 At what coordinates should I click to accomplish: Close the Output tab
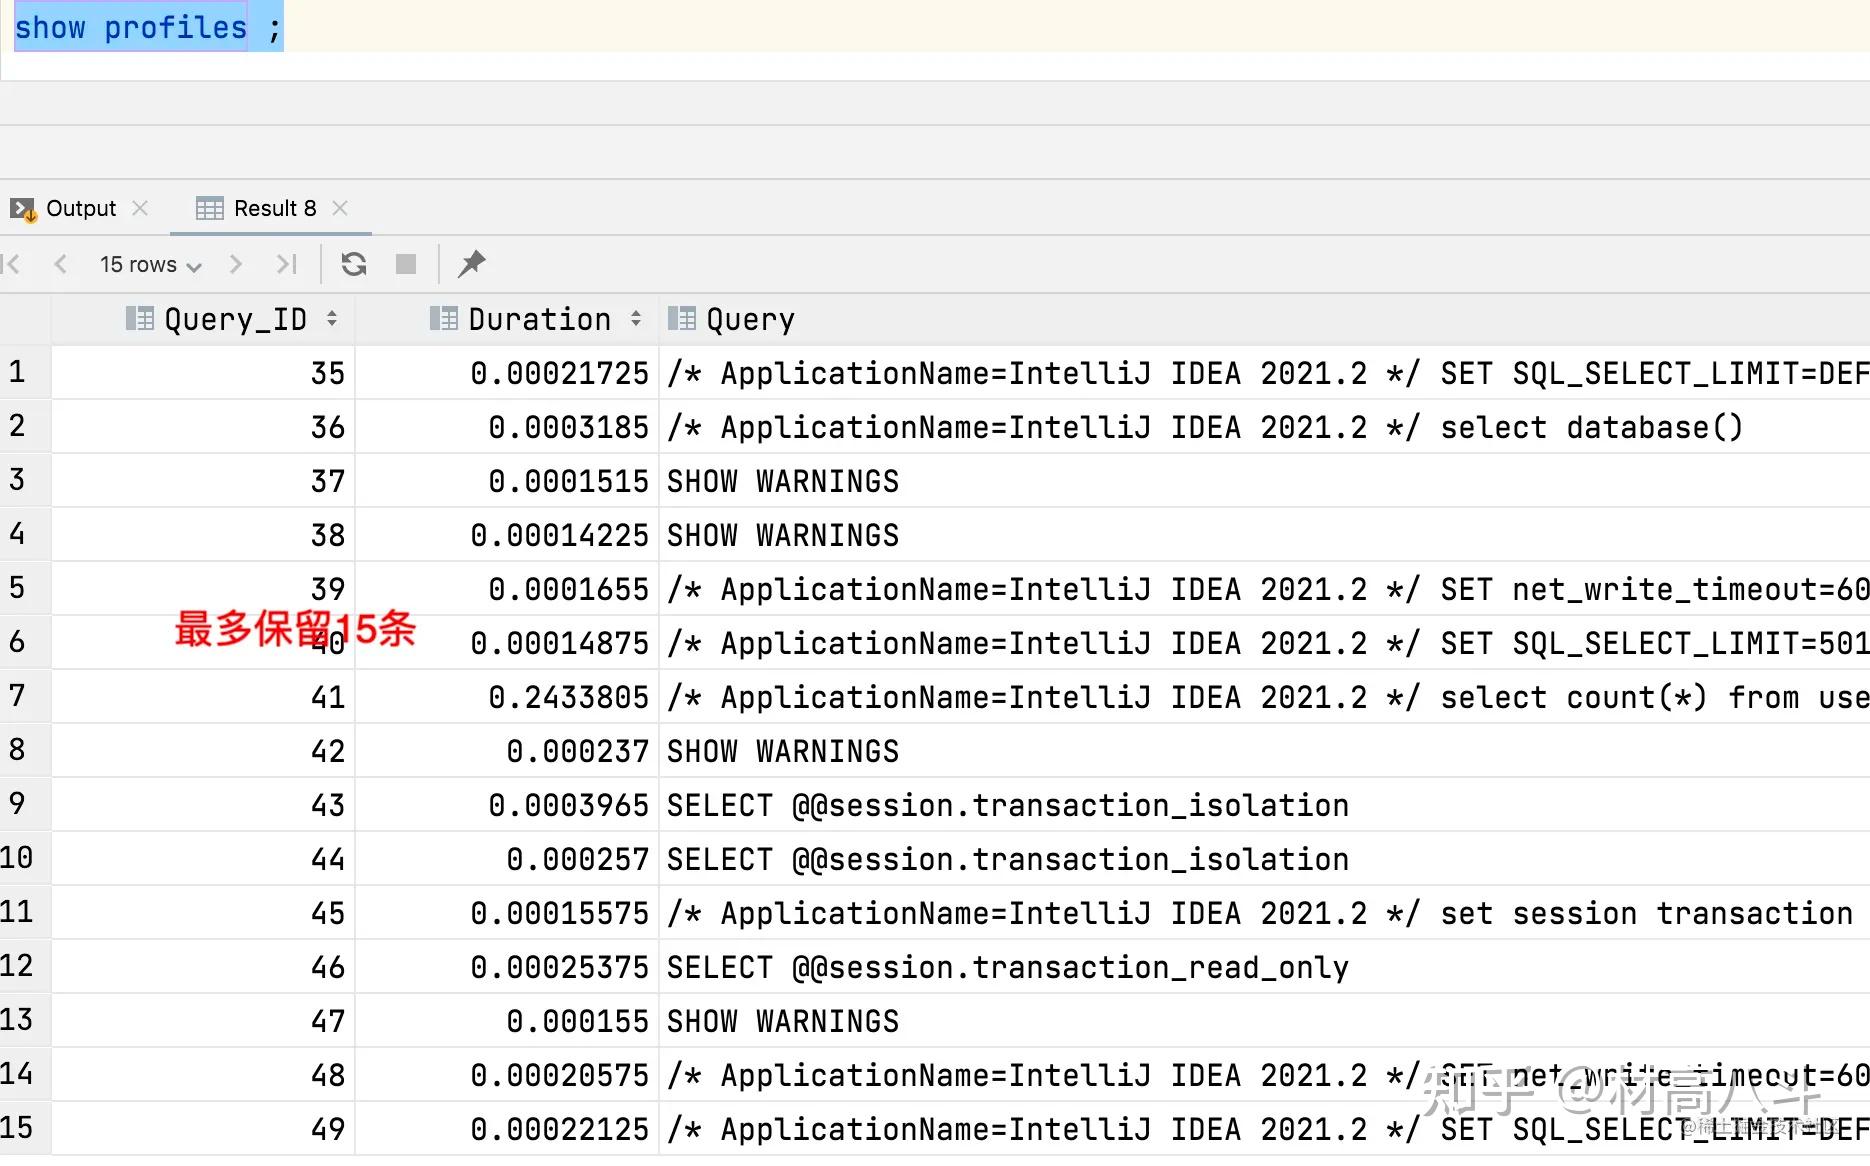point(141,208)
